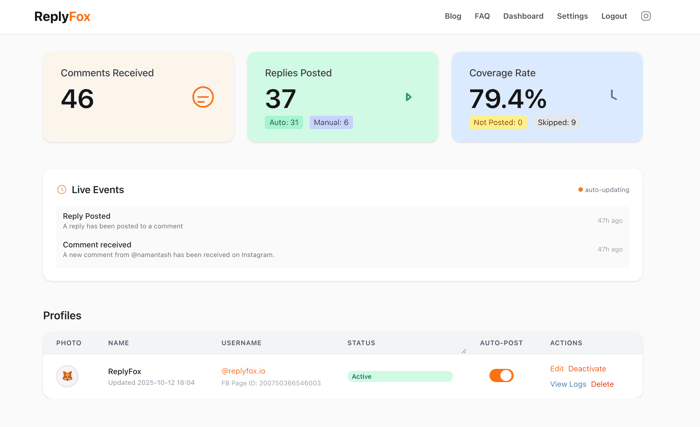Go to the FAQ page

tap(482, 16)
